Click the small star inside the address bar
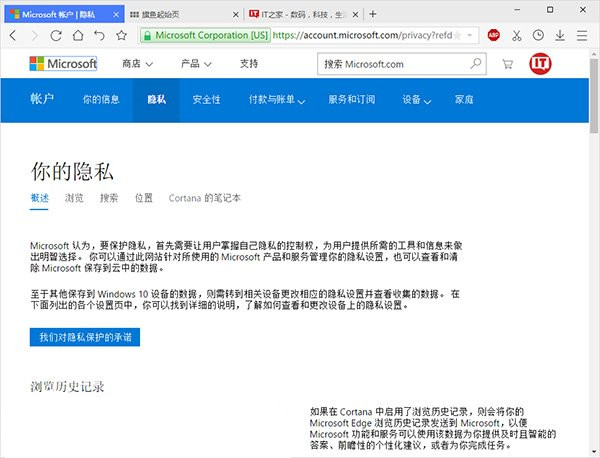 (x=457, y=36)
